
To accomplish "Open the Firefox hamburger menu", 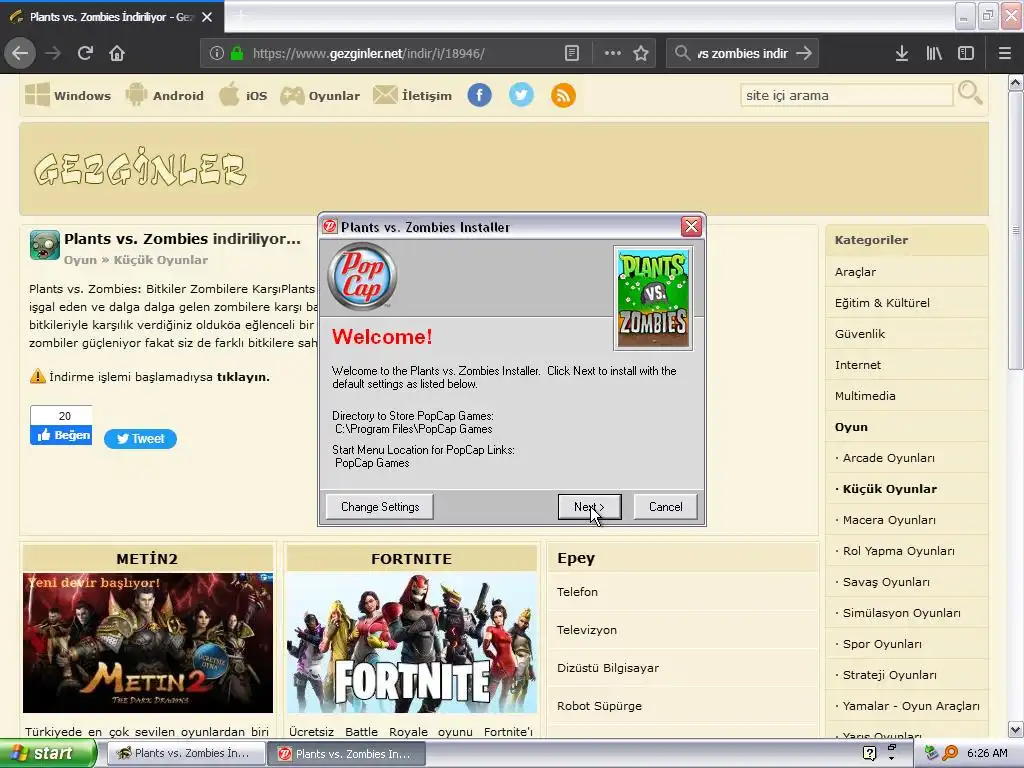I will (x=1005, y=54).
